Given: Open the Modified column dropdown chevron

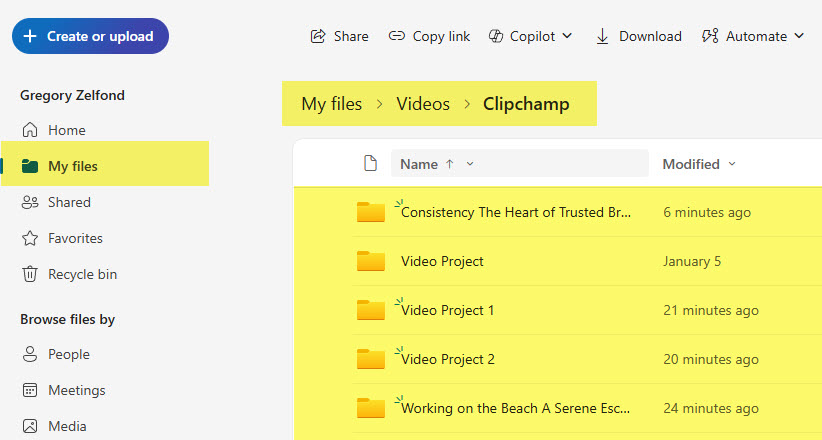Looking at the screenshot, I should point(732,164).
